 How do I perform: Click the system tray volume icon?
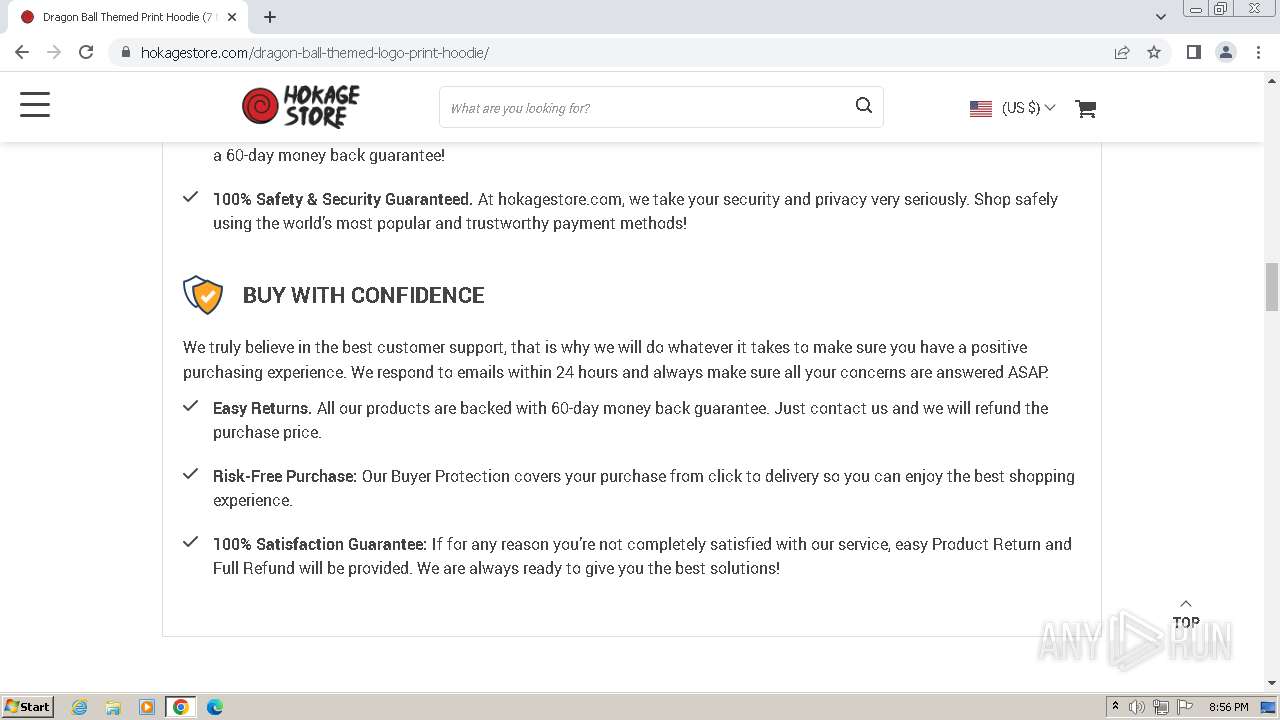[x=1137, y=707]
